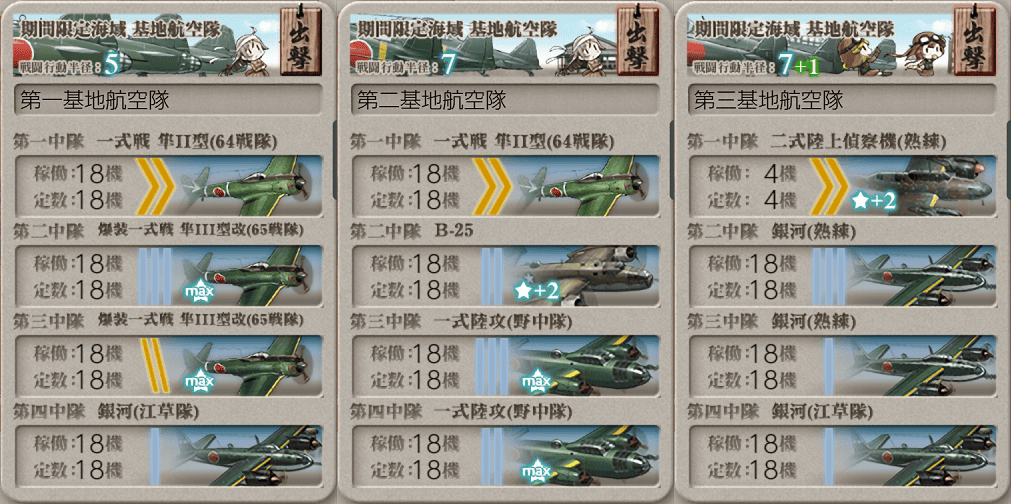Select the B-25 bomber aircraft image
The width and height of the screenshot is (1011, 504).
coord(584,275)
